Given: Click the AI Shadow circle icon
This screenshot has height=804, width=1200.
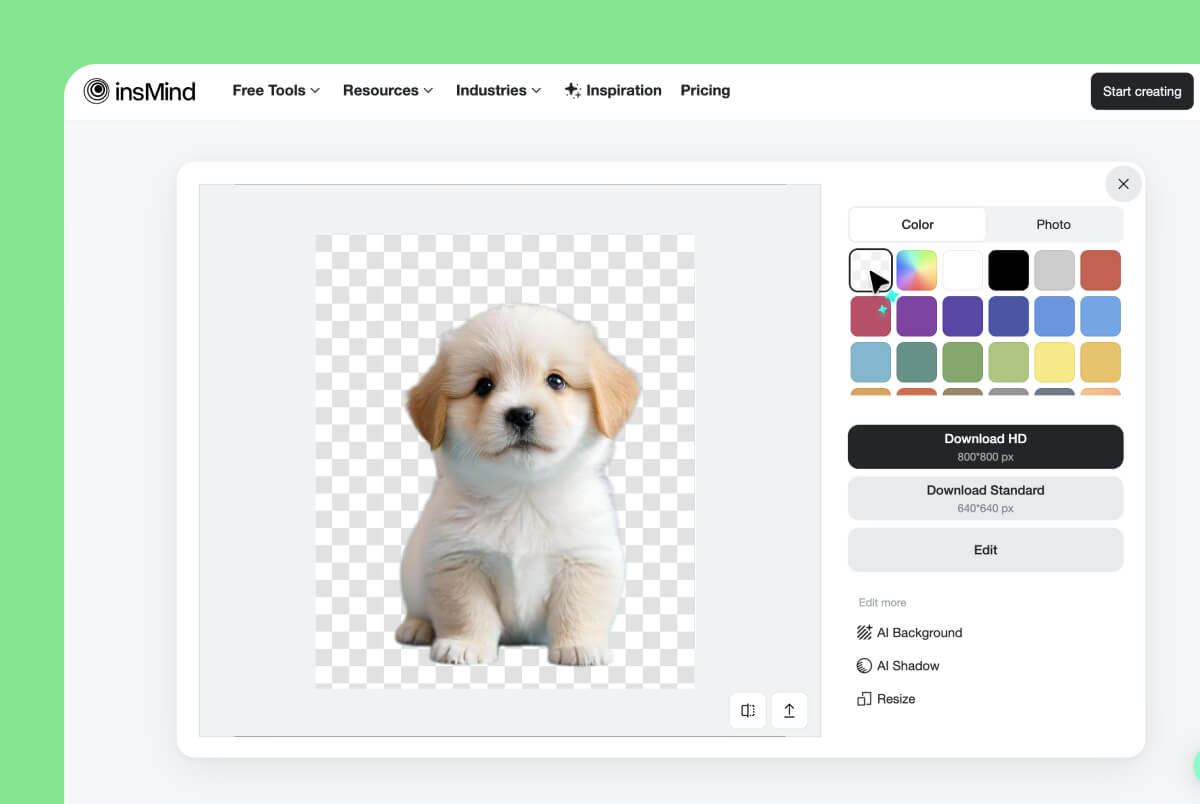Looking at the screenshot, I should (864, 665).
